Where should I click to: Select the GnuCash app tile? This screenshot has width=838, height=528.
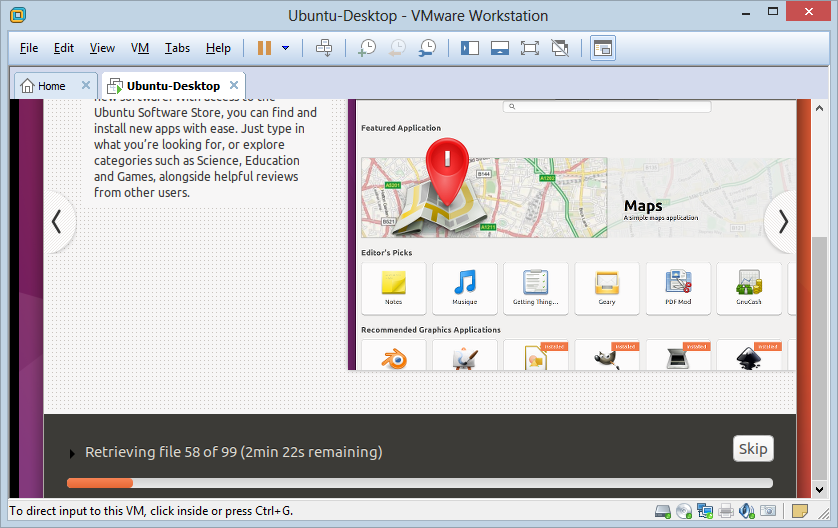(749, 289)
